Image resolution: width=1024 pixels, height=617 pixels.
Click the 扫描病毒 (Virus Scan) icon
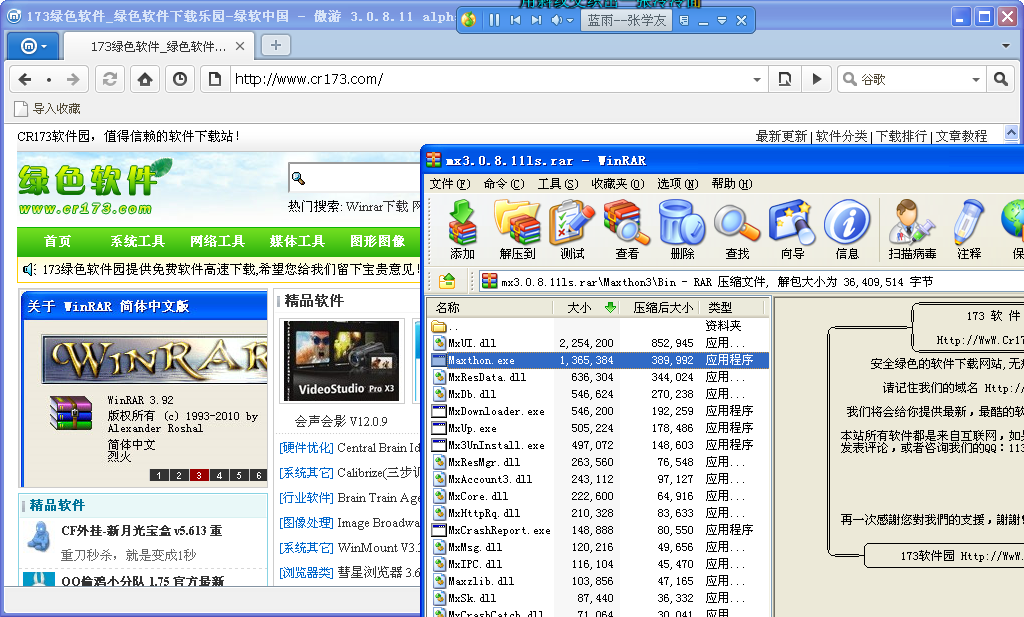(x=912, y=228)
